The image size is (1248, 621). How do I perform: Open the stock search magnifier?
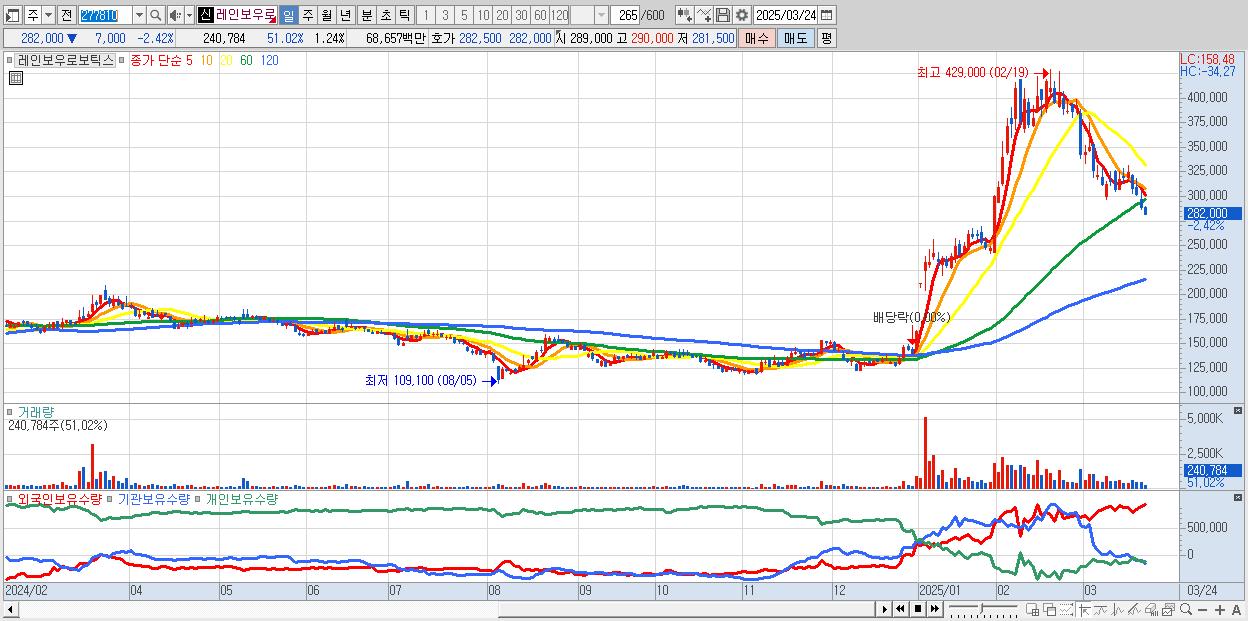[155, 15]
